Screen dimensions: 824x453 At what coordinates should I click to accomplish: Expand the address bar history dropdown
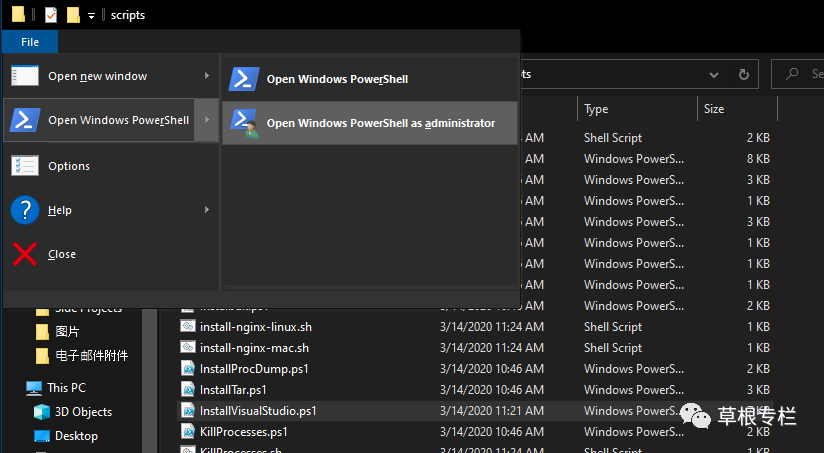(714, 74)
